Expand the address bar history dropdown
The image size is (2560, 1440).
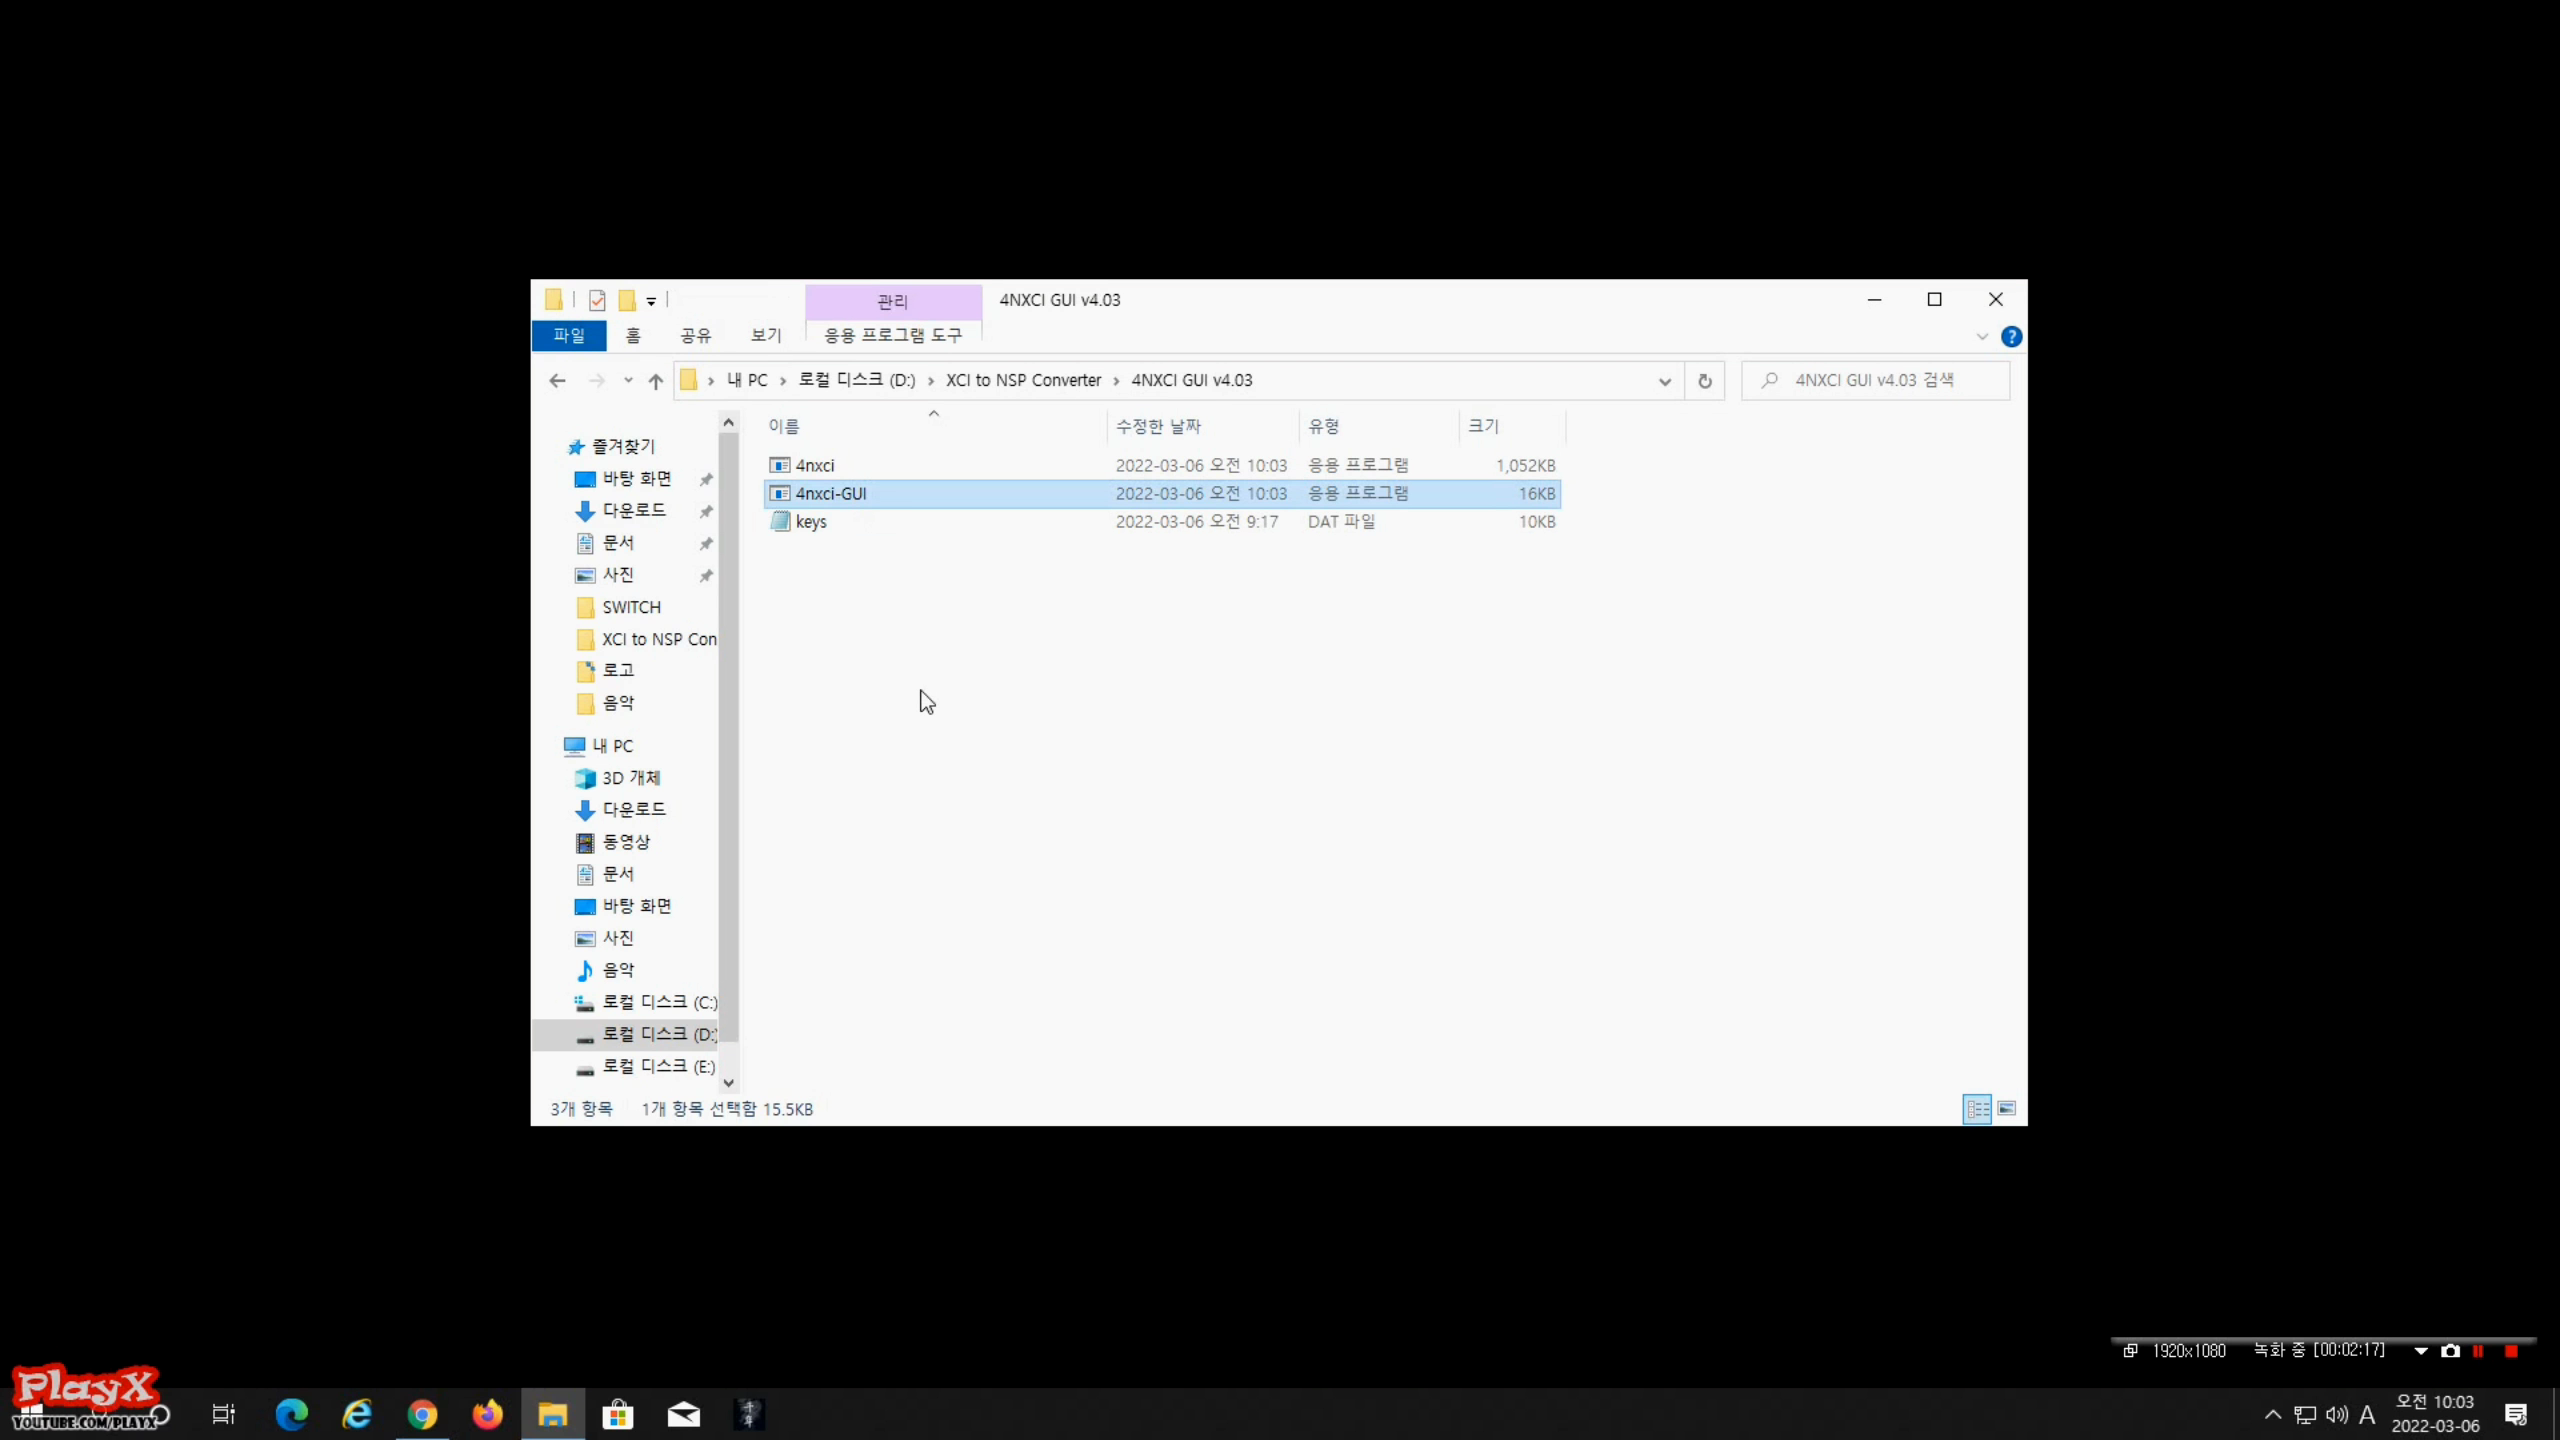[1664, 381]
